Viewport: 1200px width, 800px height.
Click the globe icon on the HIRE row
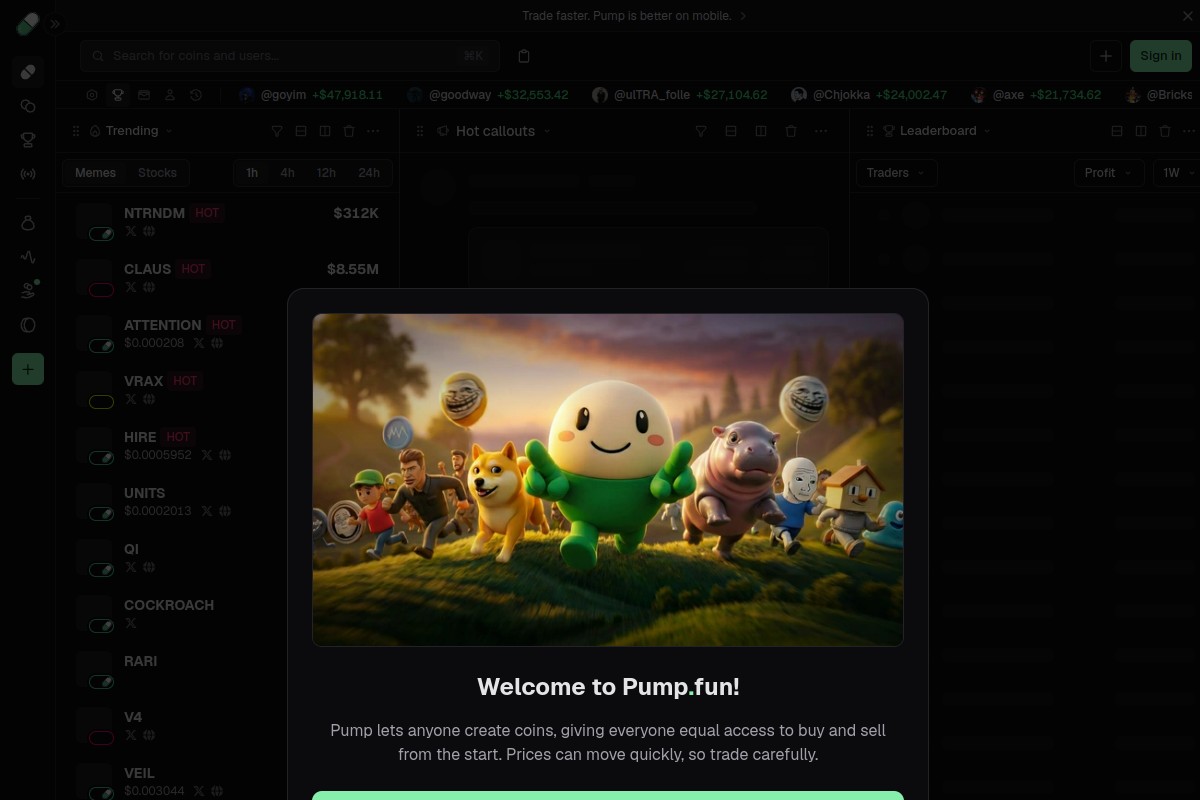coord(225,455)
